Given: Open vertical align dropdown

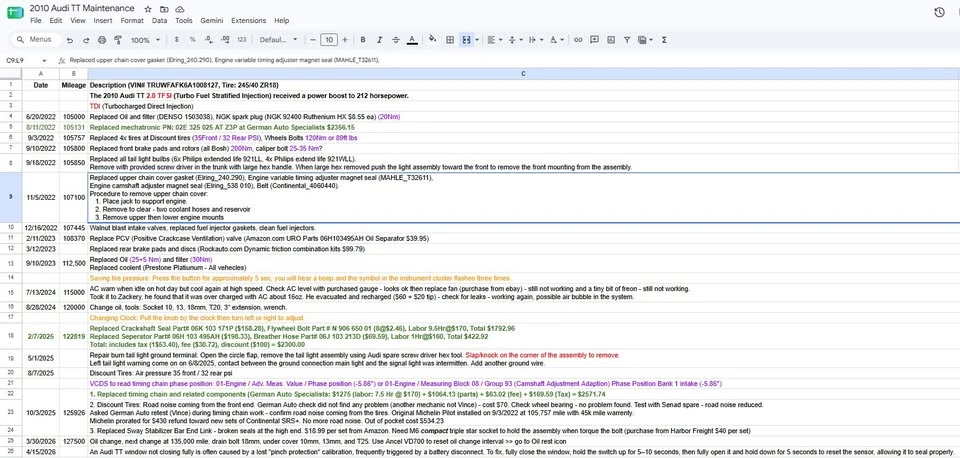Looking at the screenshot, I should point(516,40).
